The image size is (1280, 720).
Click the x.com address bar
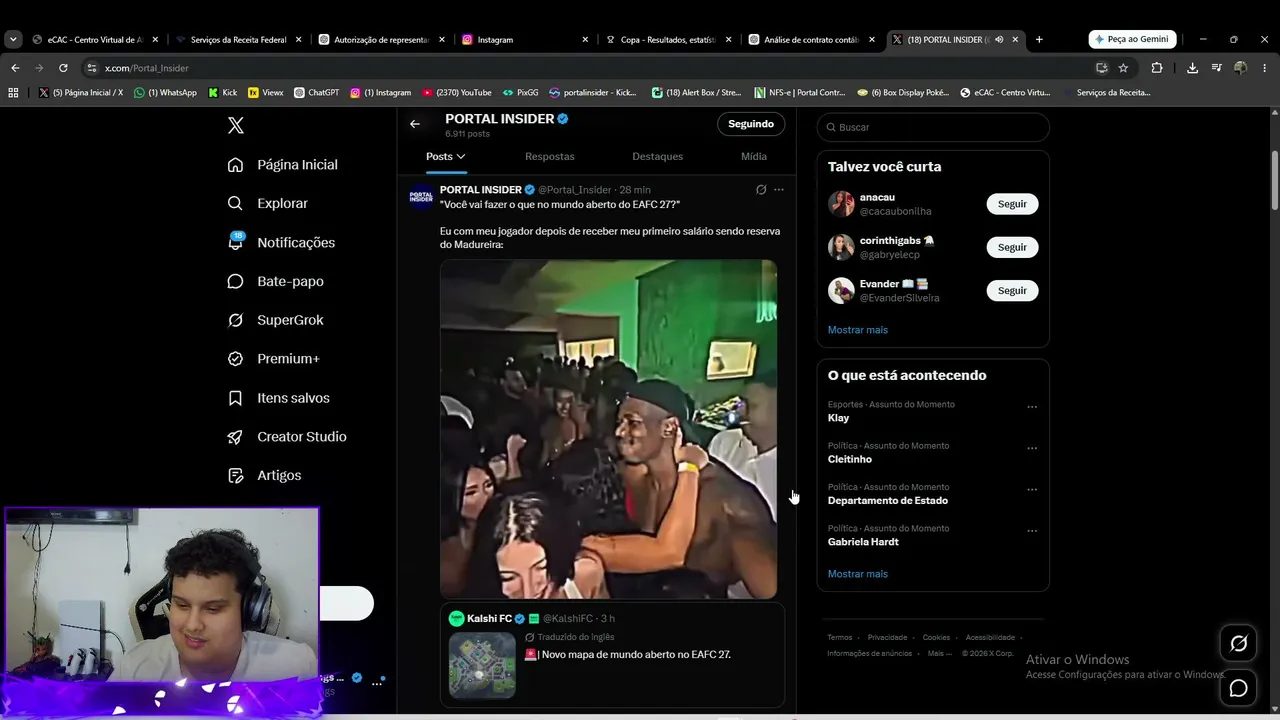coord(590,68)
